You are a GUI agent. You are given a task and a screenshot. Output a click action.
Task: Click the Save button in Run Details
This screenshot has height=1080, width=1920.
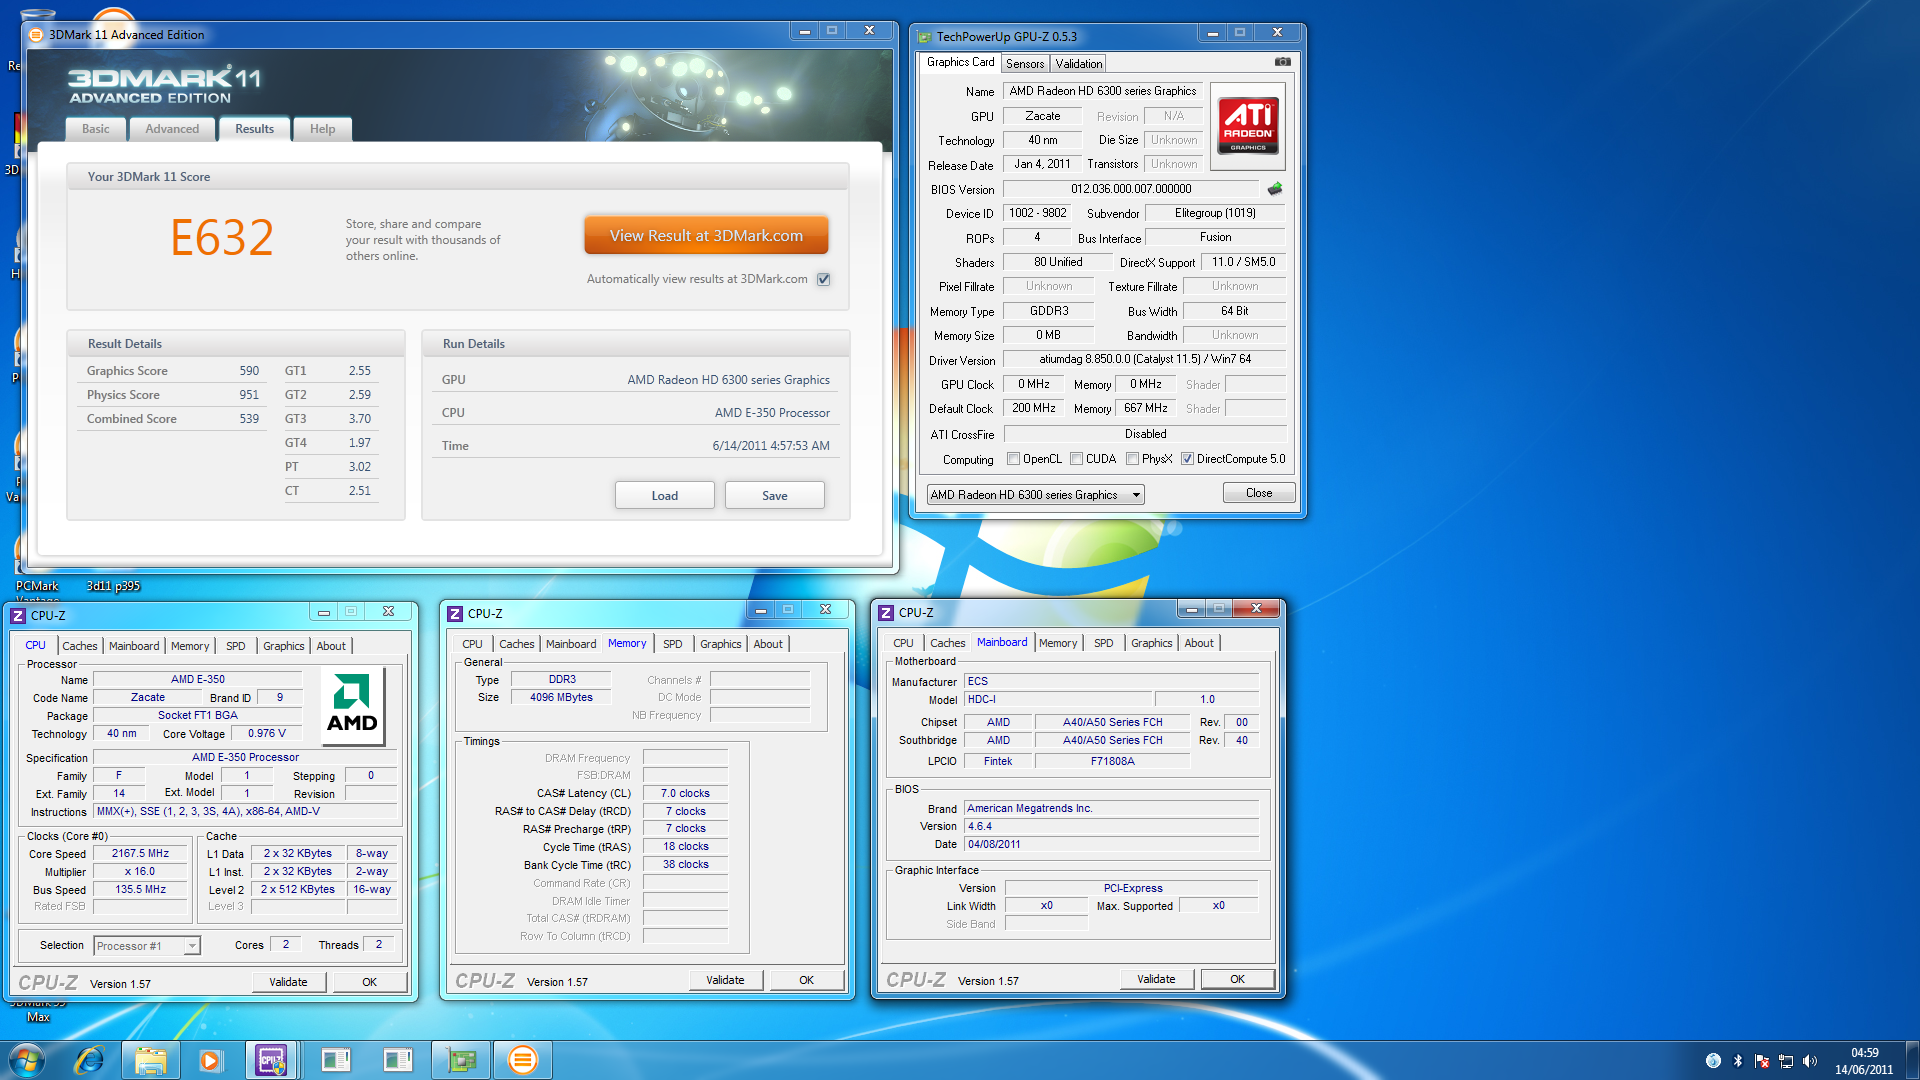pyautogui.click(x=775, y=496)
